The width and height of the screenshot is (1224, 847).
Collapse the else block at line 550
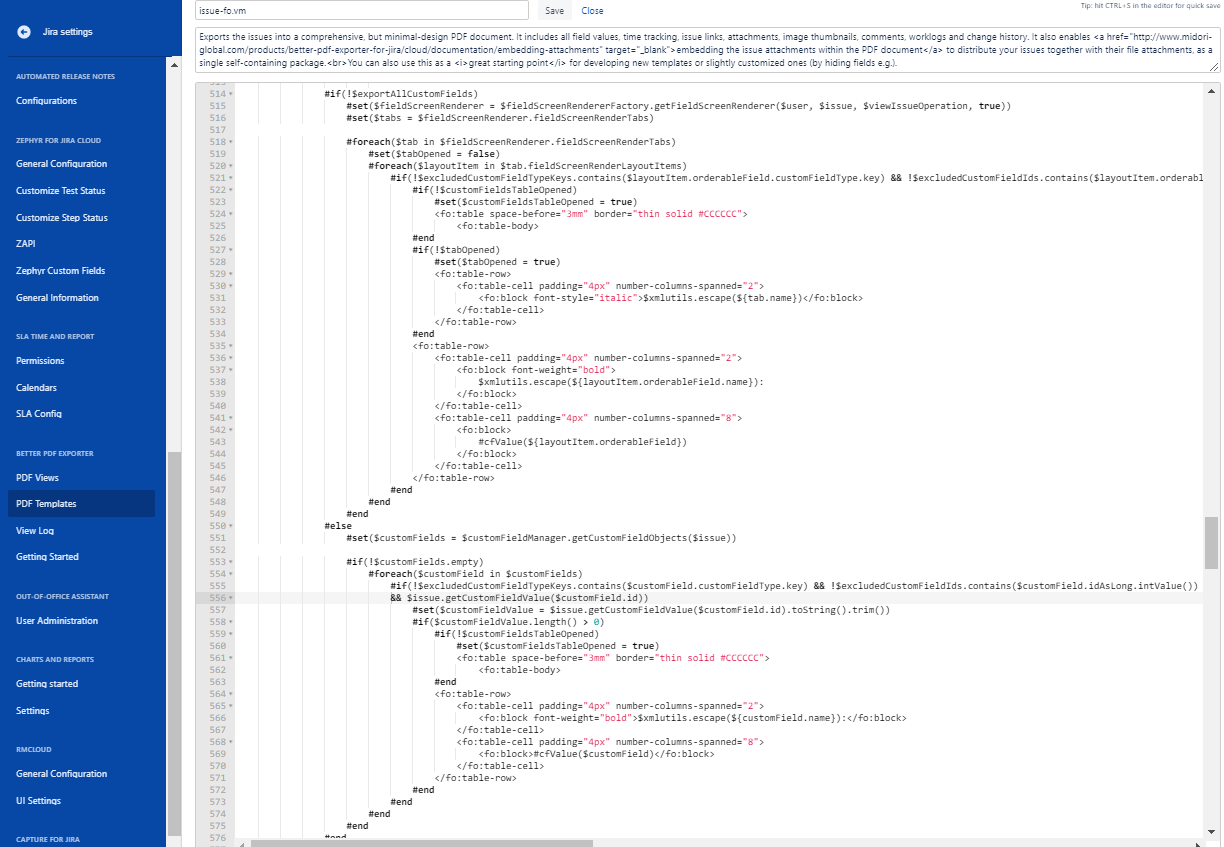click(231, 526)
